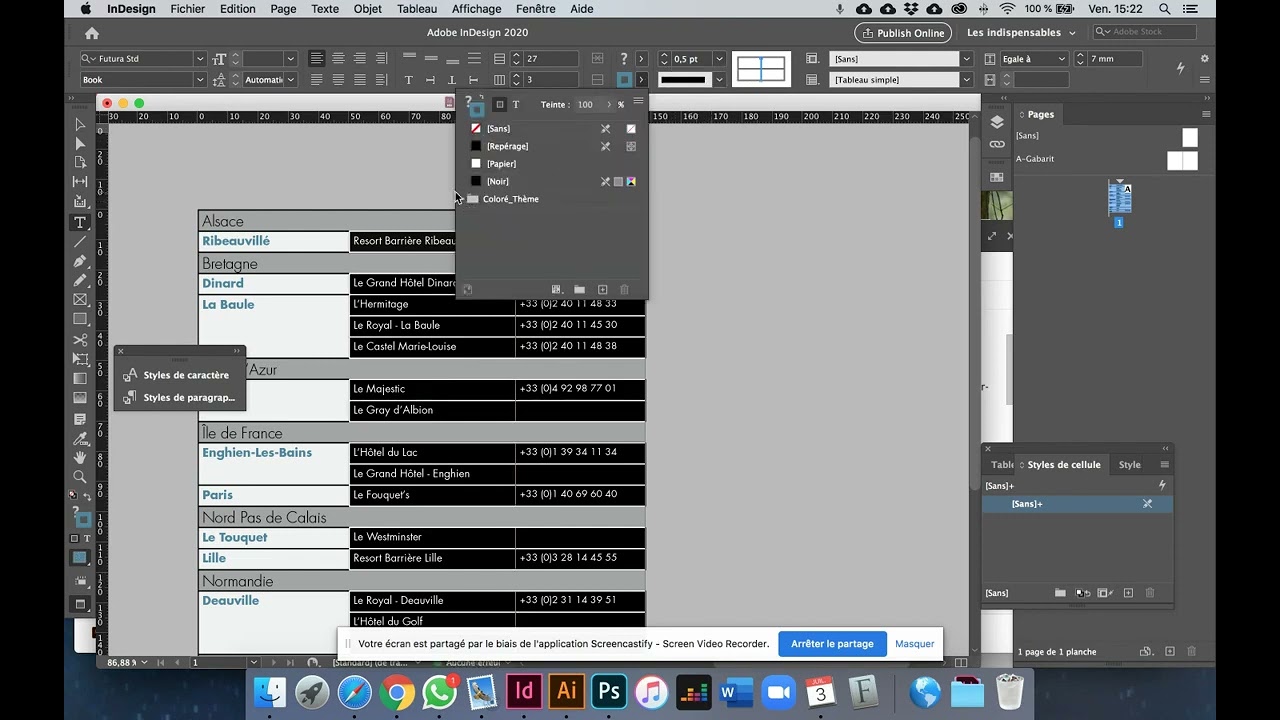Open the Objet menu
This screenshot has width=1280, height=720.
point(367,9)
